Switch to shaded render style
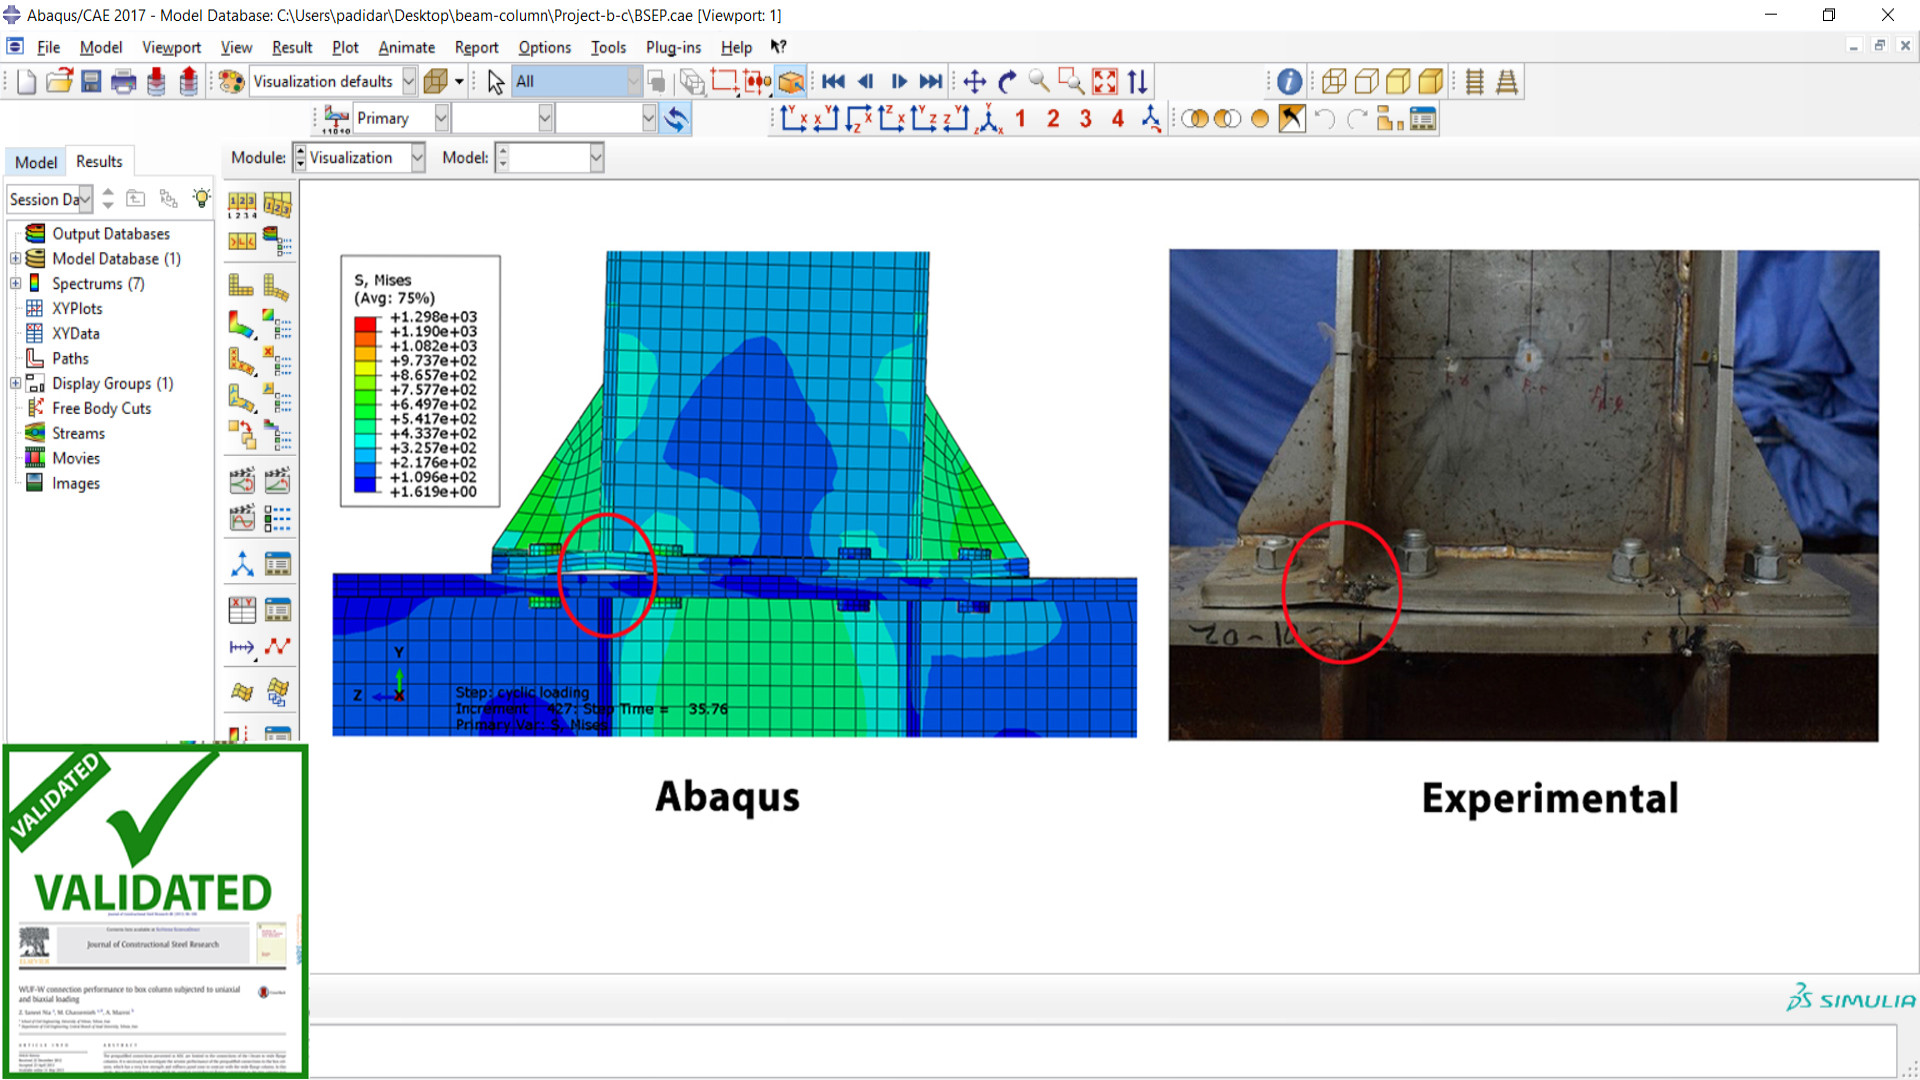The height and width of the screenshot is (1080, 1920). tap(1431, 82)
